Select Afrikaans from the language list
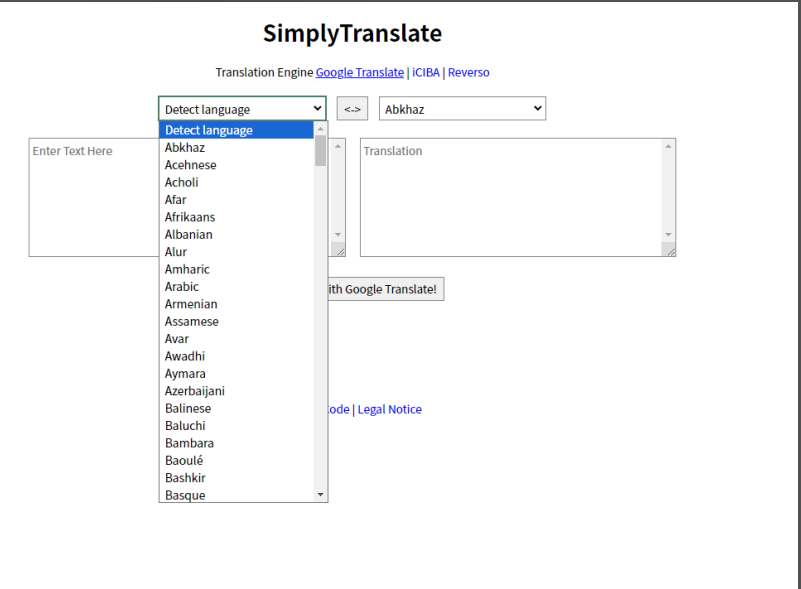 coord(190,217)
